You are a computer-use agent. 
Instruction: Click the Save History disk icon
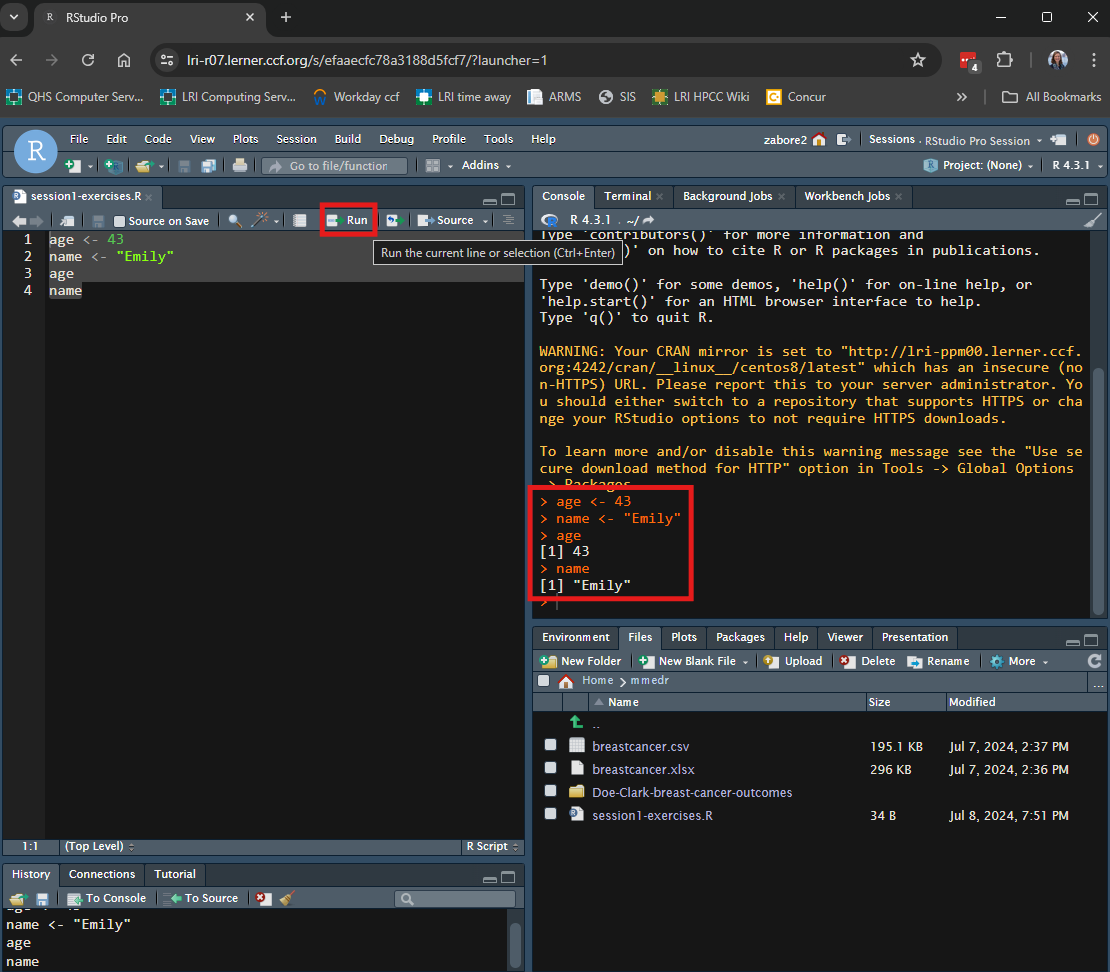[x=42, y=899]
